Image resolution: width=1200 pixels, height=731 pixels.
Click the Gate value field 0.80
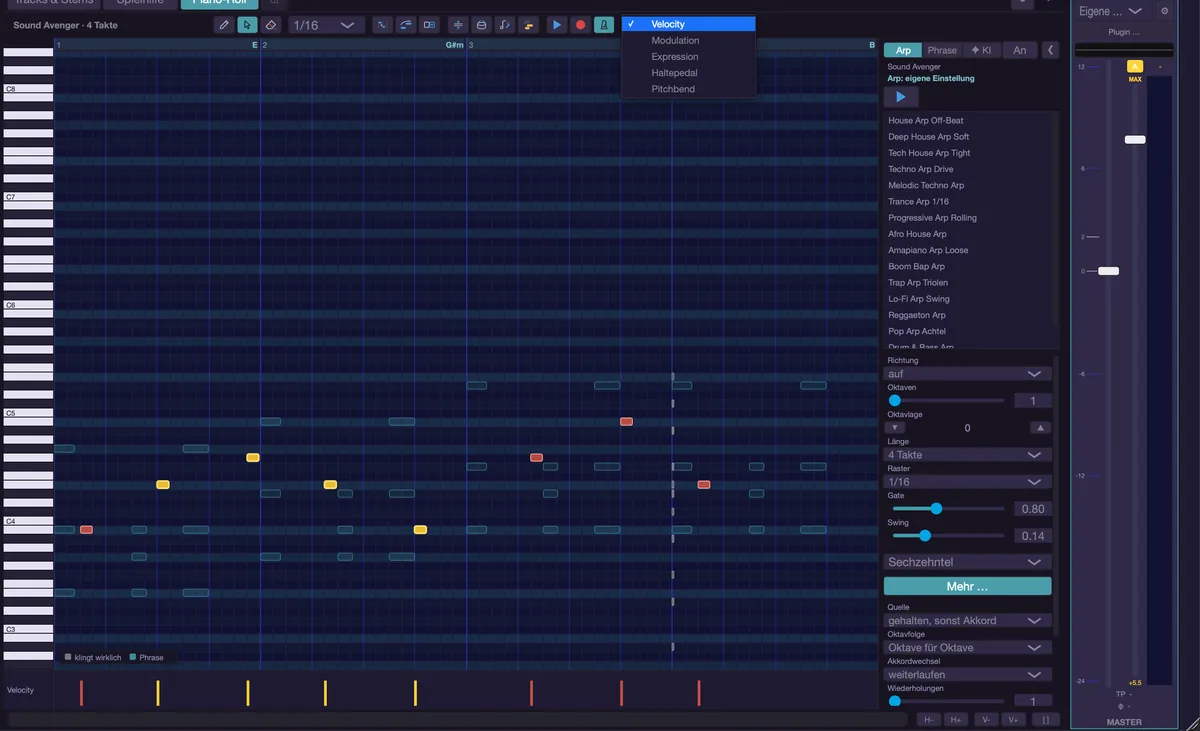coord(1032,509)
